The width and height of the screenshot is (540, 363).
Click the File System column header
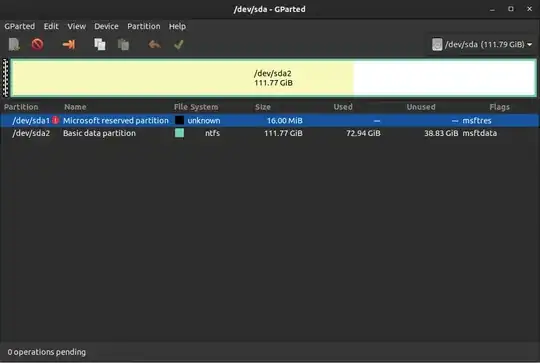(x=196, y=107)
